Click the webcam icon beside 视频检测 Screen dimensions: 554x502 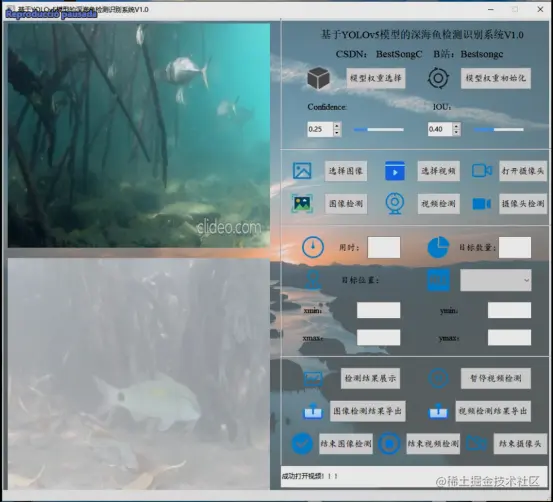395,203
